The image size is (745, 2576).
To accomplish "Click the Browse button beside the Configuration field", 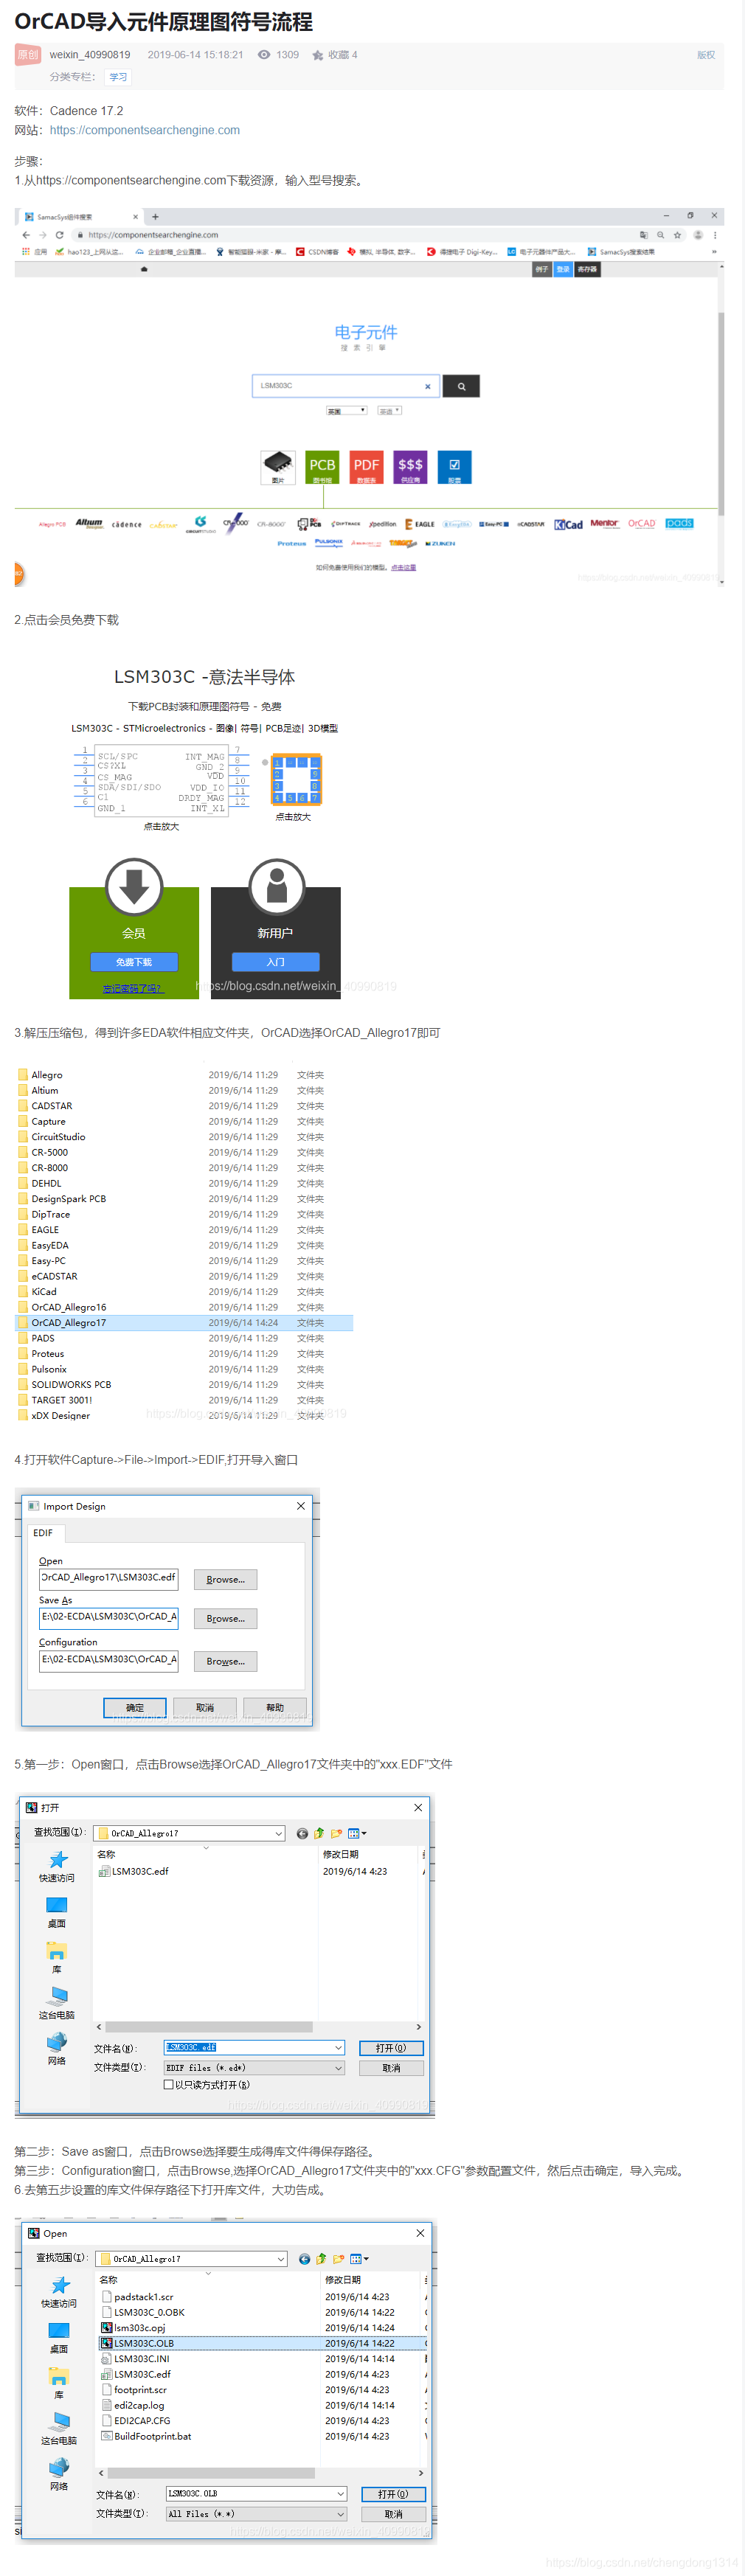I will [x=225, y=1661].
